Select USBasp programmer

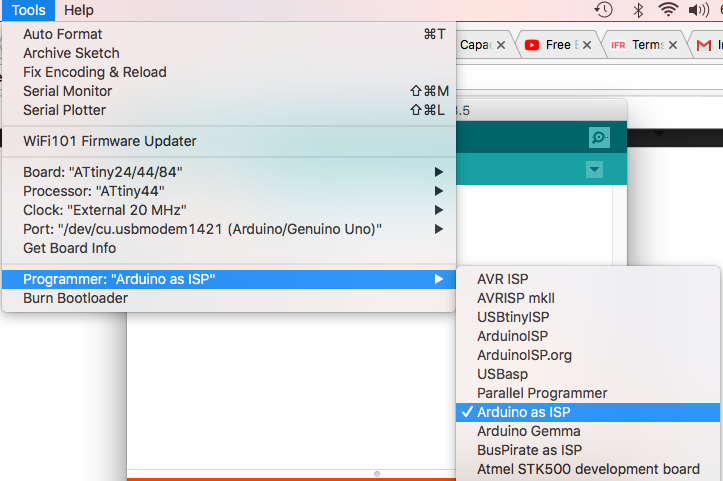588,374
